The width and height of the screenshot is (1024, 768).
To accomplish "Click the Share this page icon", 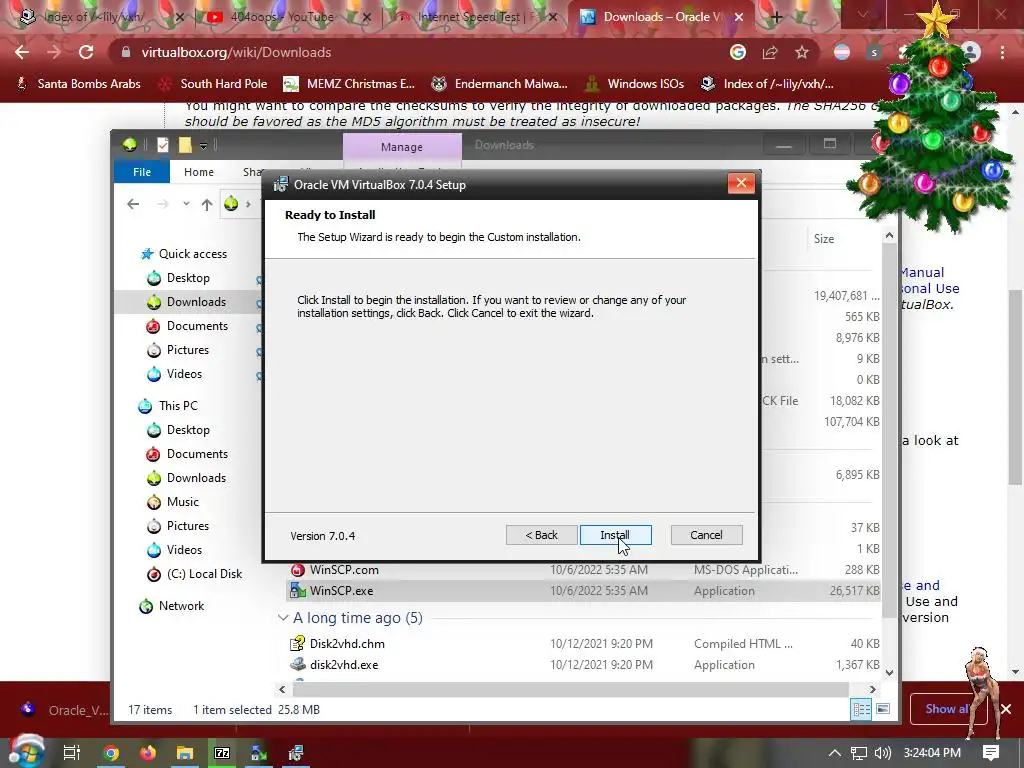I will [770, 52].
